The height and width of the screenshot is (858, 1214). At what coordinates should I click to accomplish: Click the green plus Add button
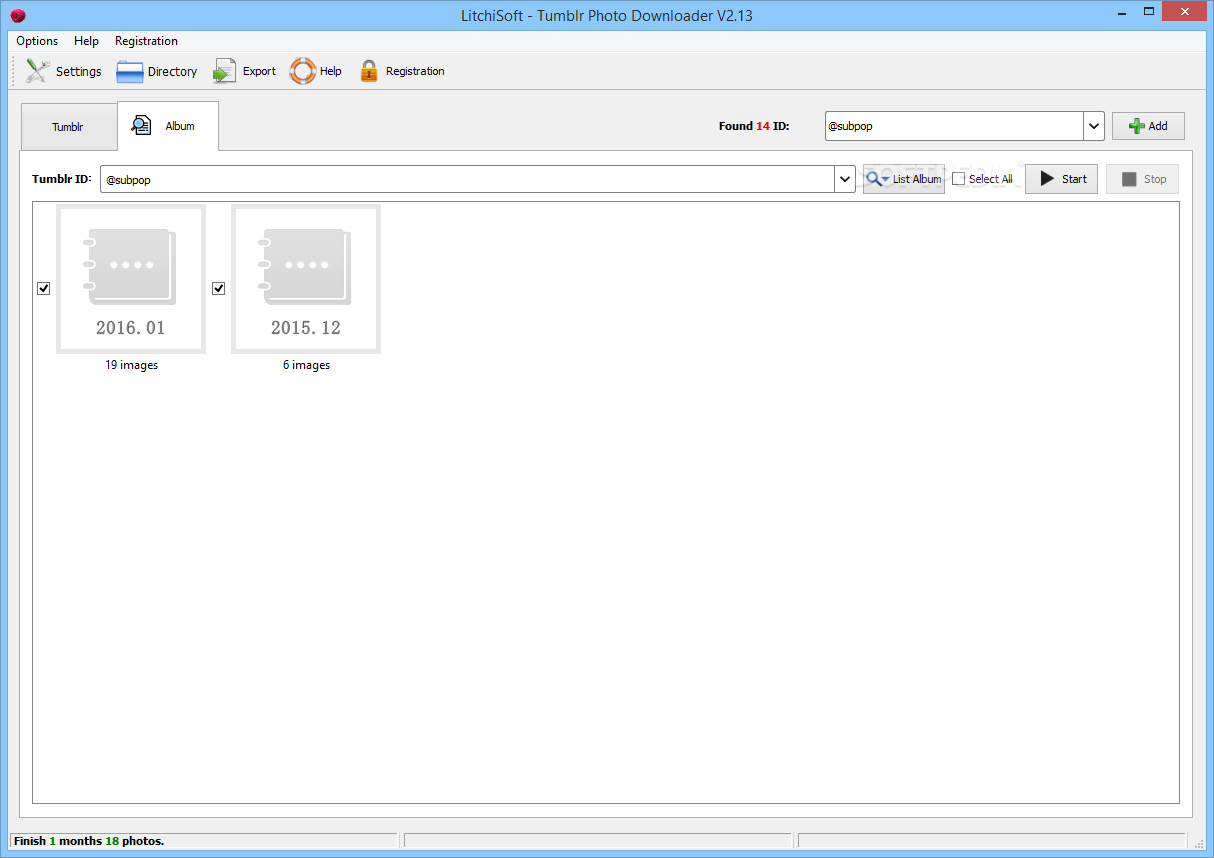(x=1148, y=126)
